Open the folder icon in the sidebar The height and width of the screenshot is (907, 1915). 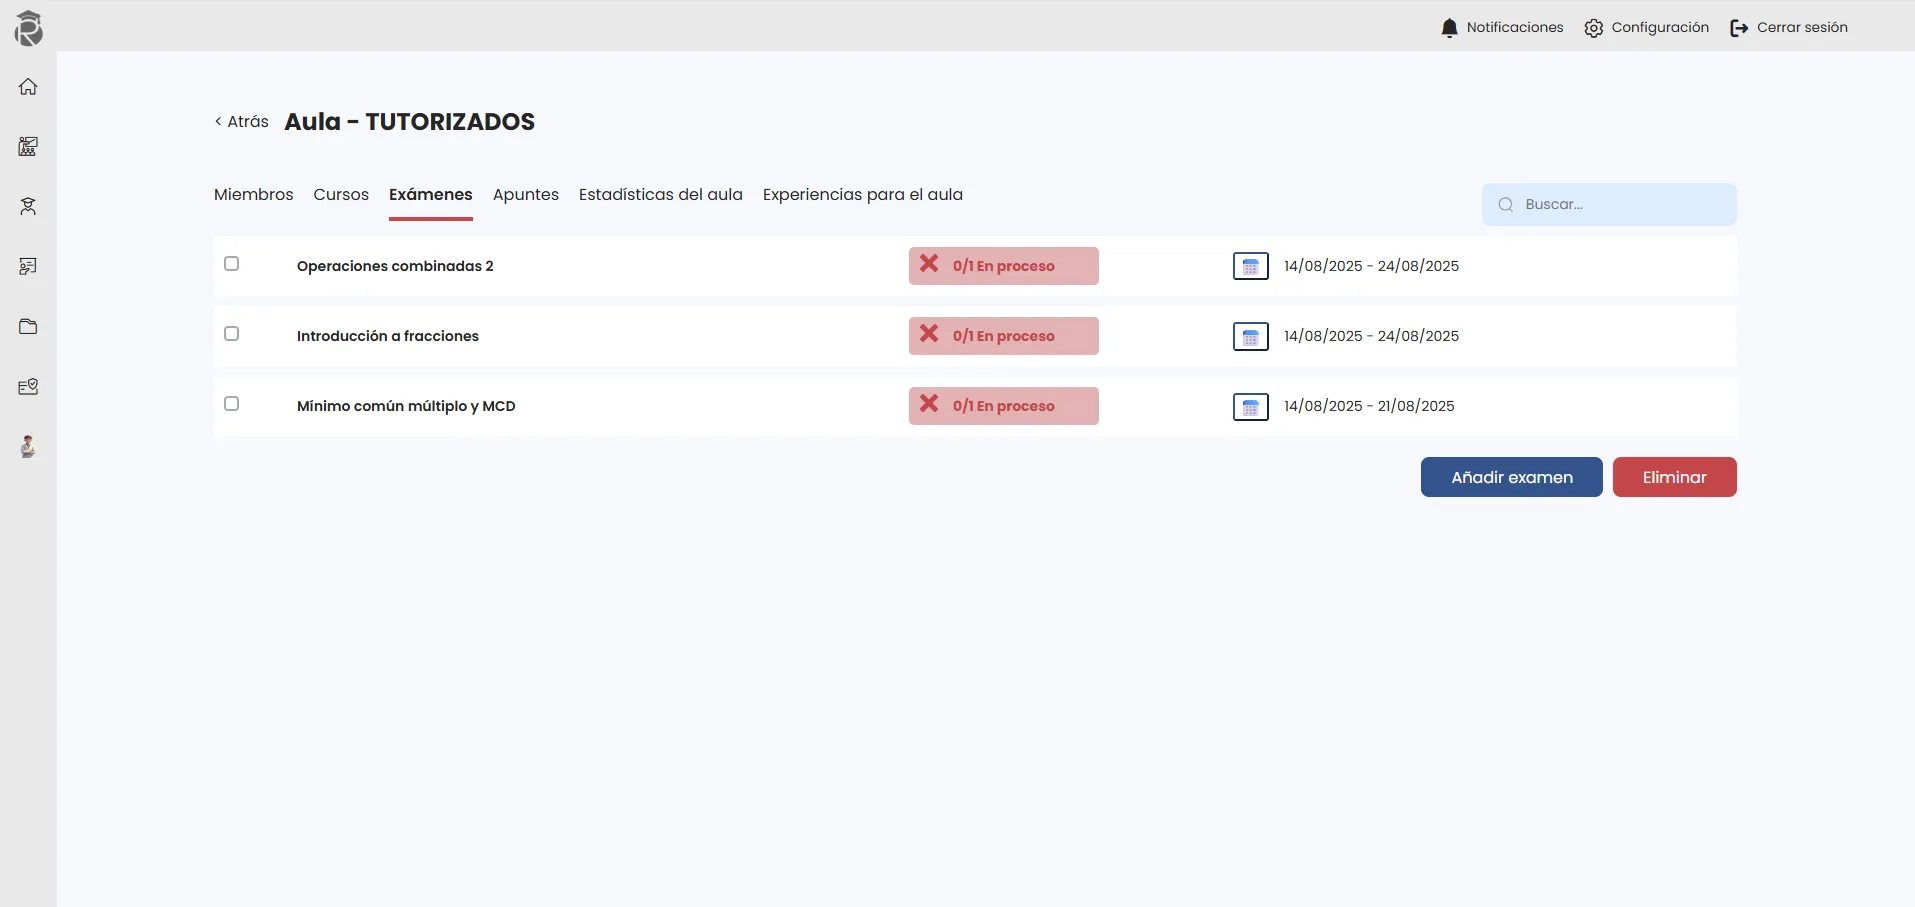click(x=28, y=327)
